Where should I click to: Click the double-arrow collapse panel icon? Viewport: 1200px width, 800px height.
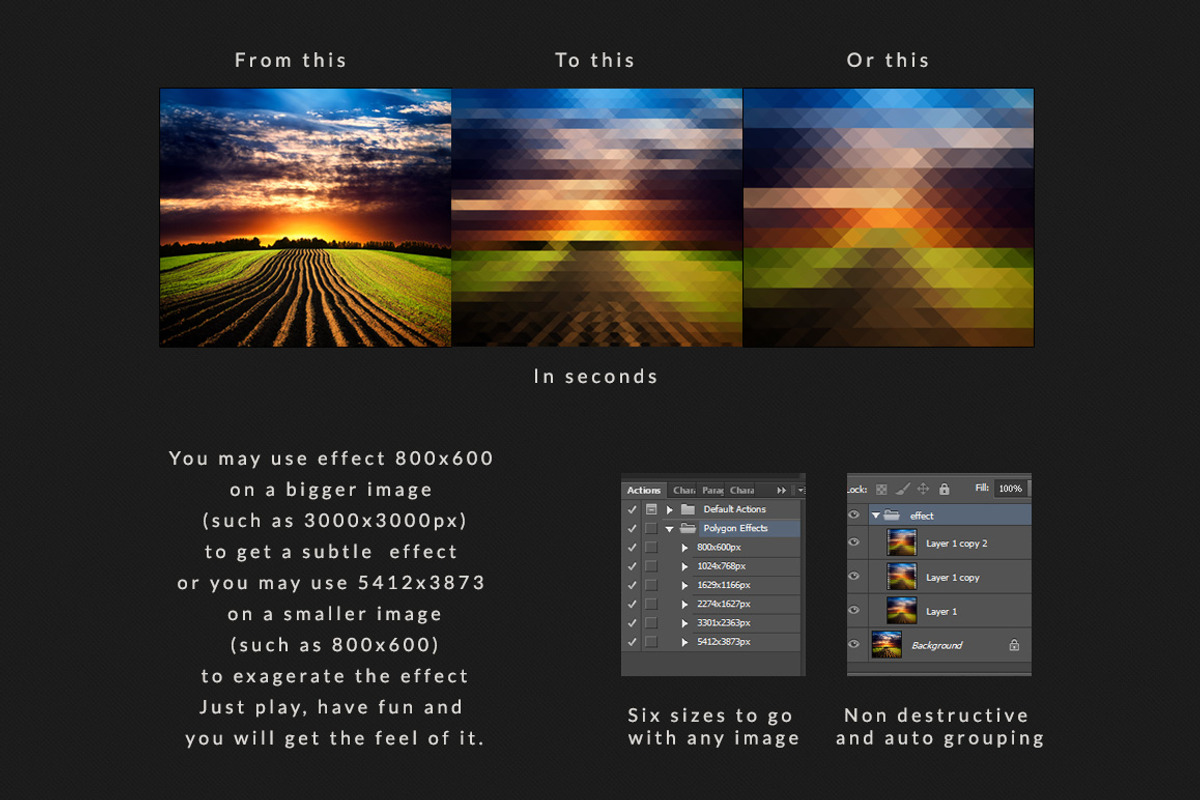(x=781, y=490)
